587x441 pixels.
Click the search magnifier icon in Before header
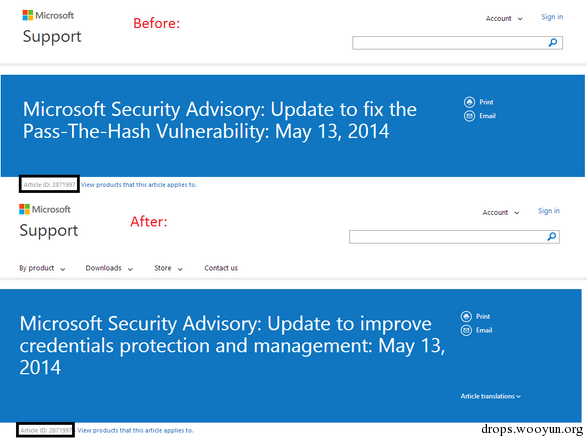553,43
